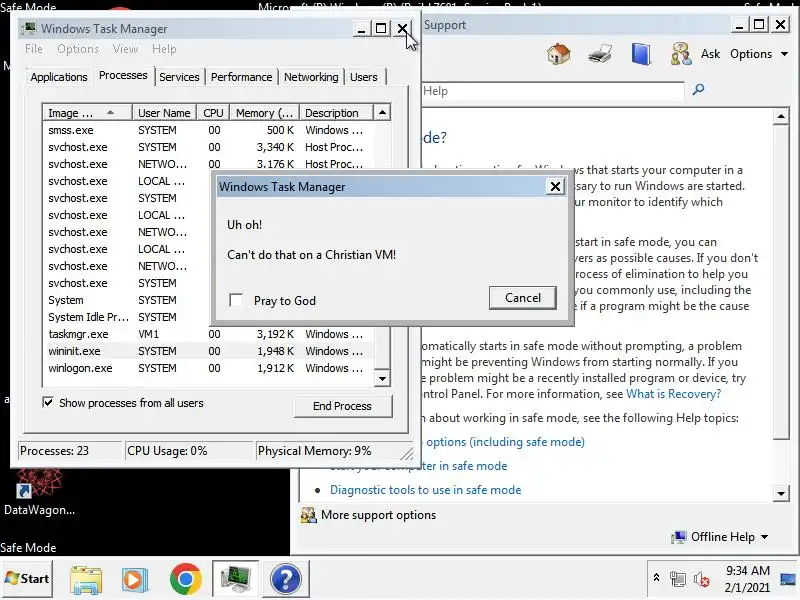
Task: Sort processes by Image Name column
Action: tap(87, 112)
